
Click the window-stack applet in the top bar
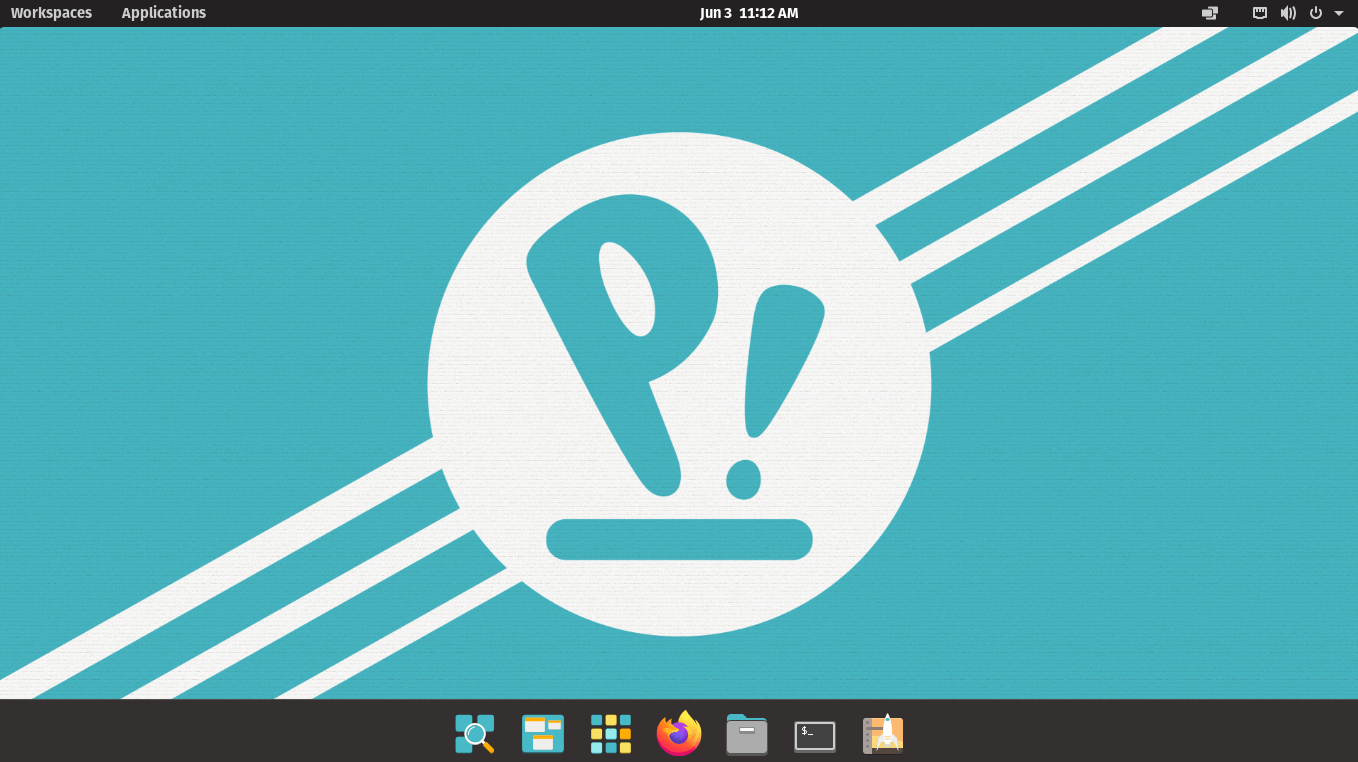pos(1209,13)
